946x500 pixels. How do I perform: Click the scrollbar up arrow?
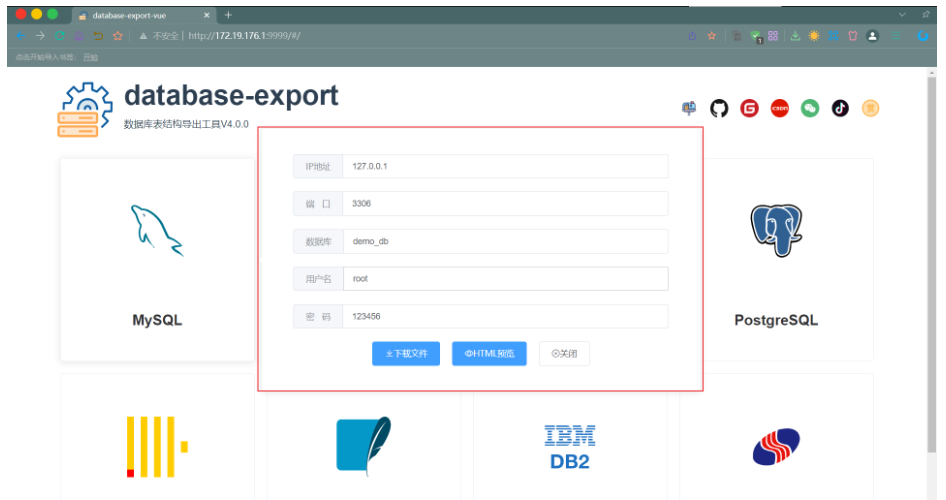932,73
